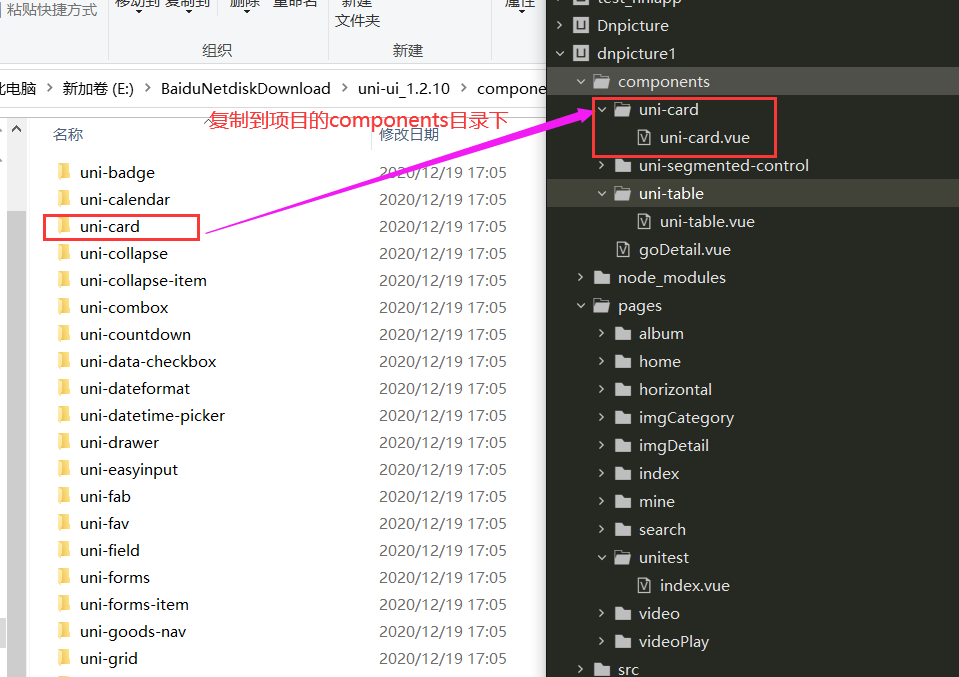
Task: Click BaiduNetdiskDownload breadcrumb segment
Action: point(246,89)
